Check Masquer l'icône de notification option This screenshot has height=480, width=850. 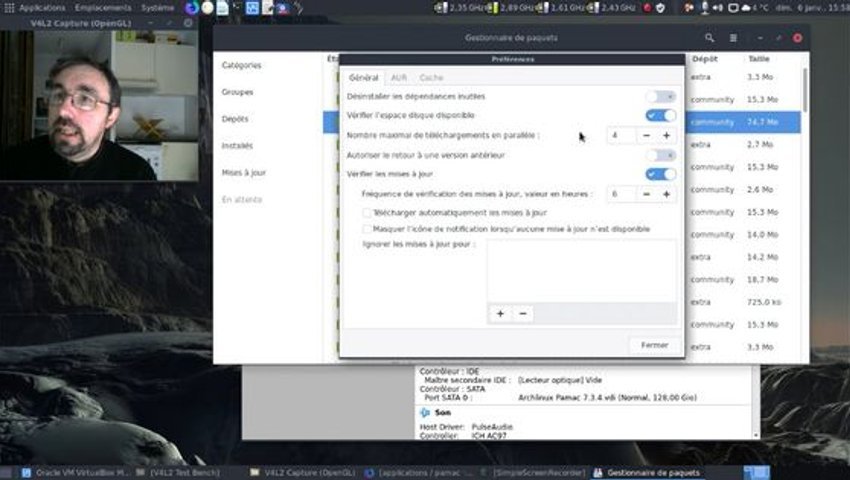click(367, 229)
